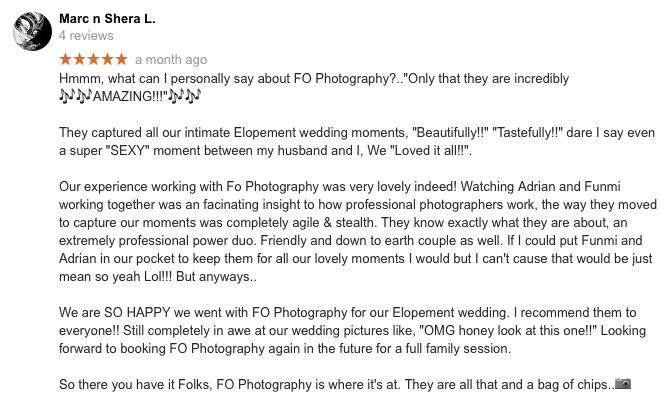
Task: Click the camera emoji ending the review
Action: pos(623,383)
